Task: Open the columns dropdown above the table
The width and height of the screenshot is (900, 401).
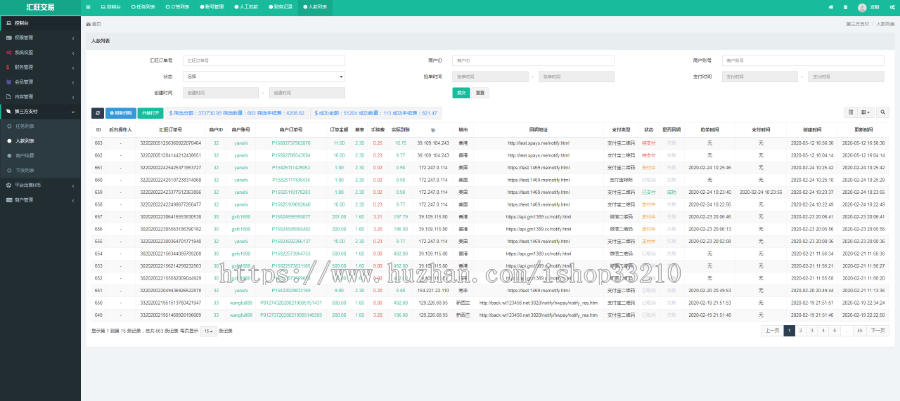Action: (866, 113)
